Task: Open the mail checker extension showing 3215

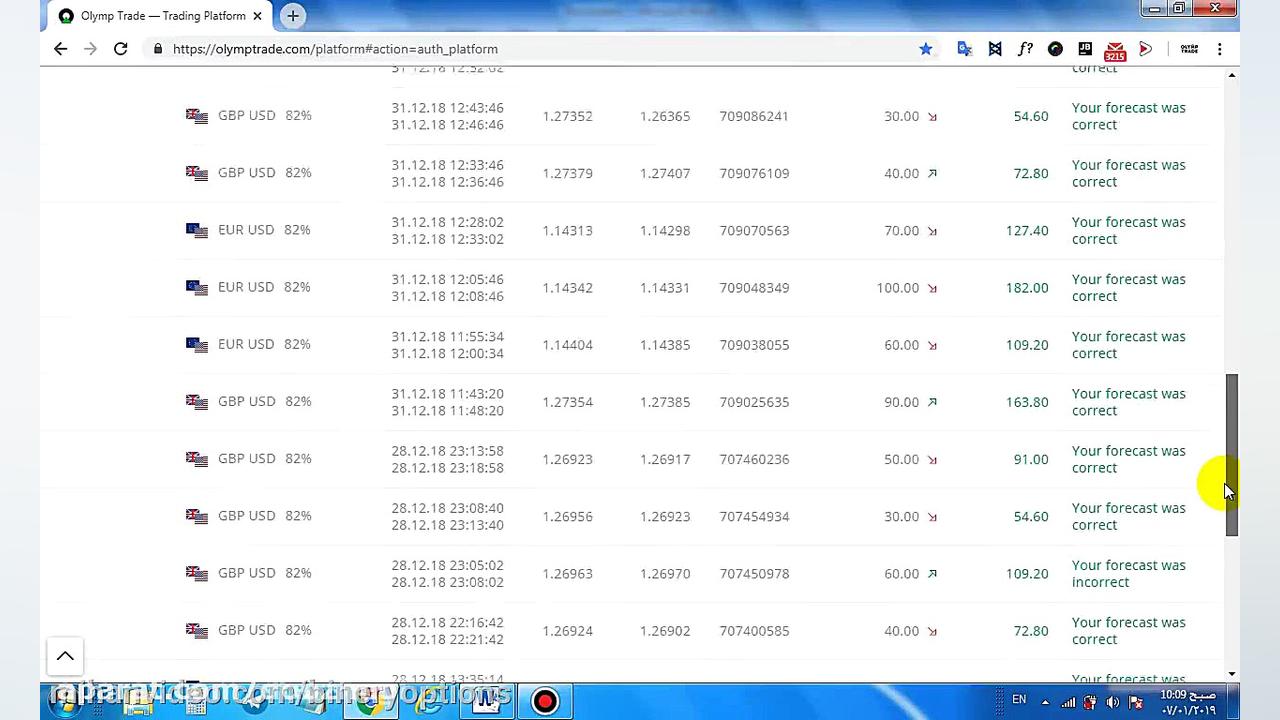Action: coord(1115,50)
